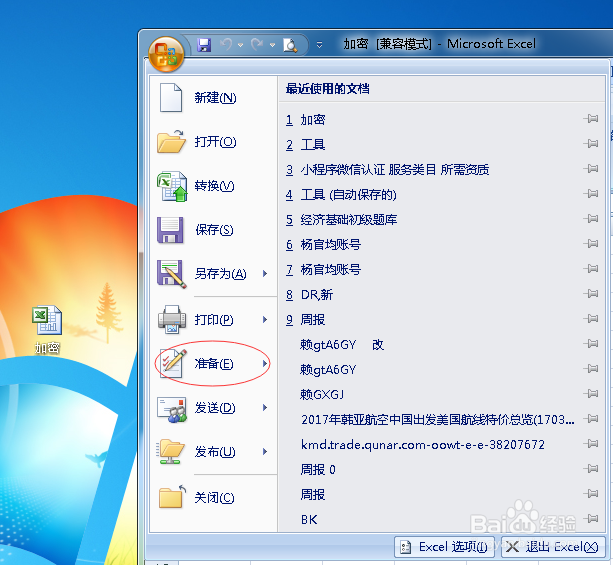This screenshot has height=565, width=613.
Task: Select 发布(U) menu item
Action: pyautogui.click(x=213, y=452)
